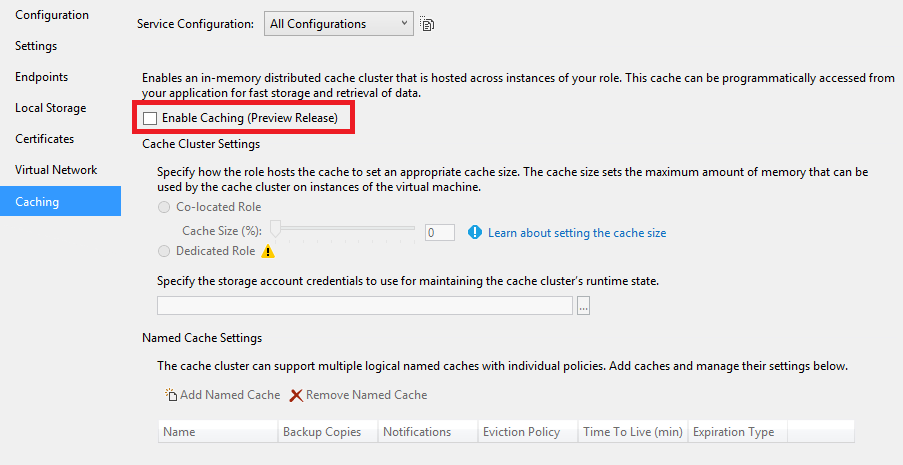Viewport: 903px width, 465px height.
Task: Switch to the Virtual Network tab
Action: (56, 170)
